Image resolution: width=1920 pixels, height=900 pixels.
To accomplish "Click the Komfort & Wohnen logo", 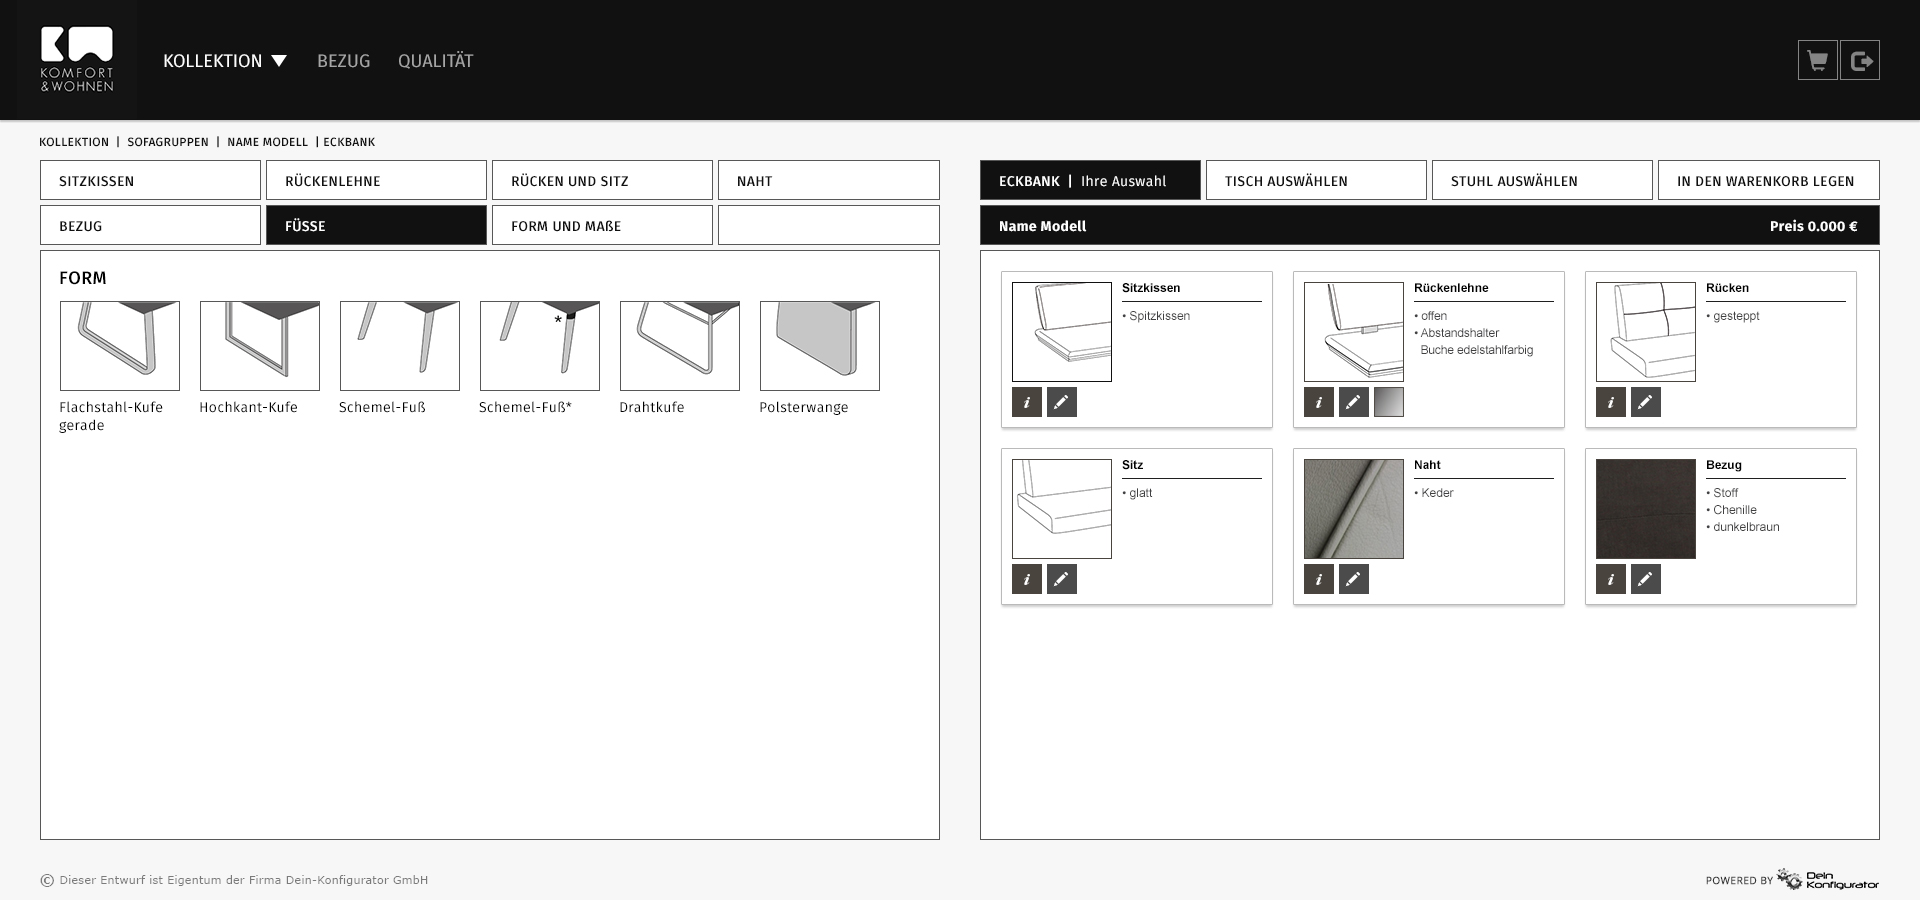I will click(77, 60).
